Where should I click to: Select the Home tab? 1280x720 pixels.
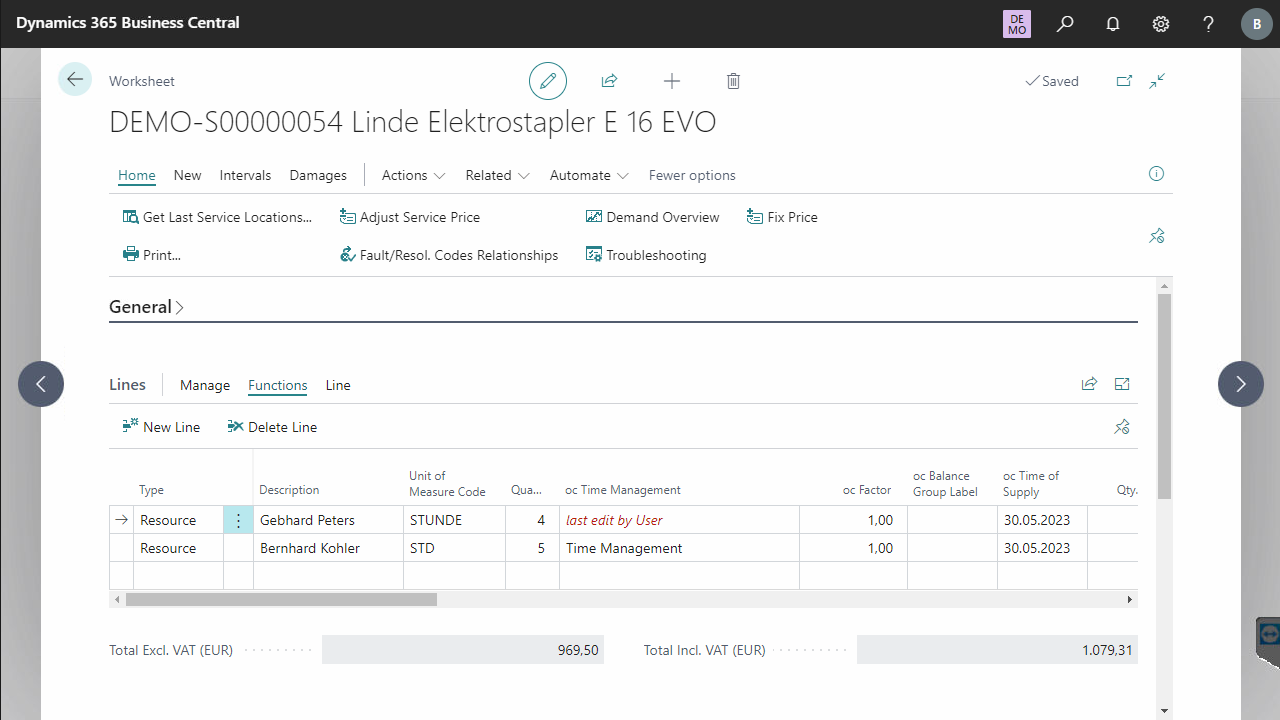point(137,175)
